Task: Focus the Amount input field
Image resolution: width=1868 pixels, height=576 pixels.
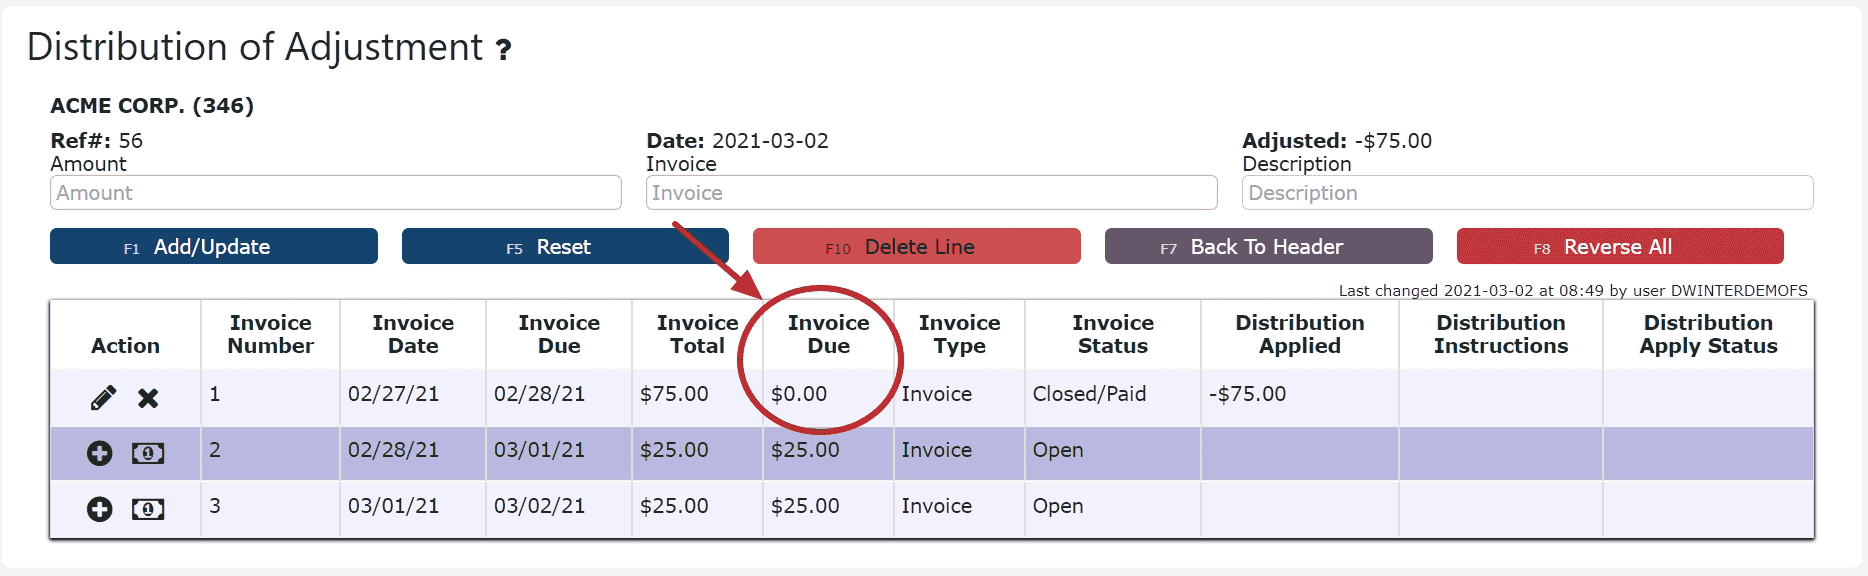Action: coord(336,193)
